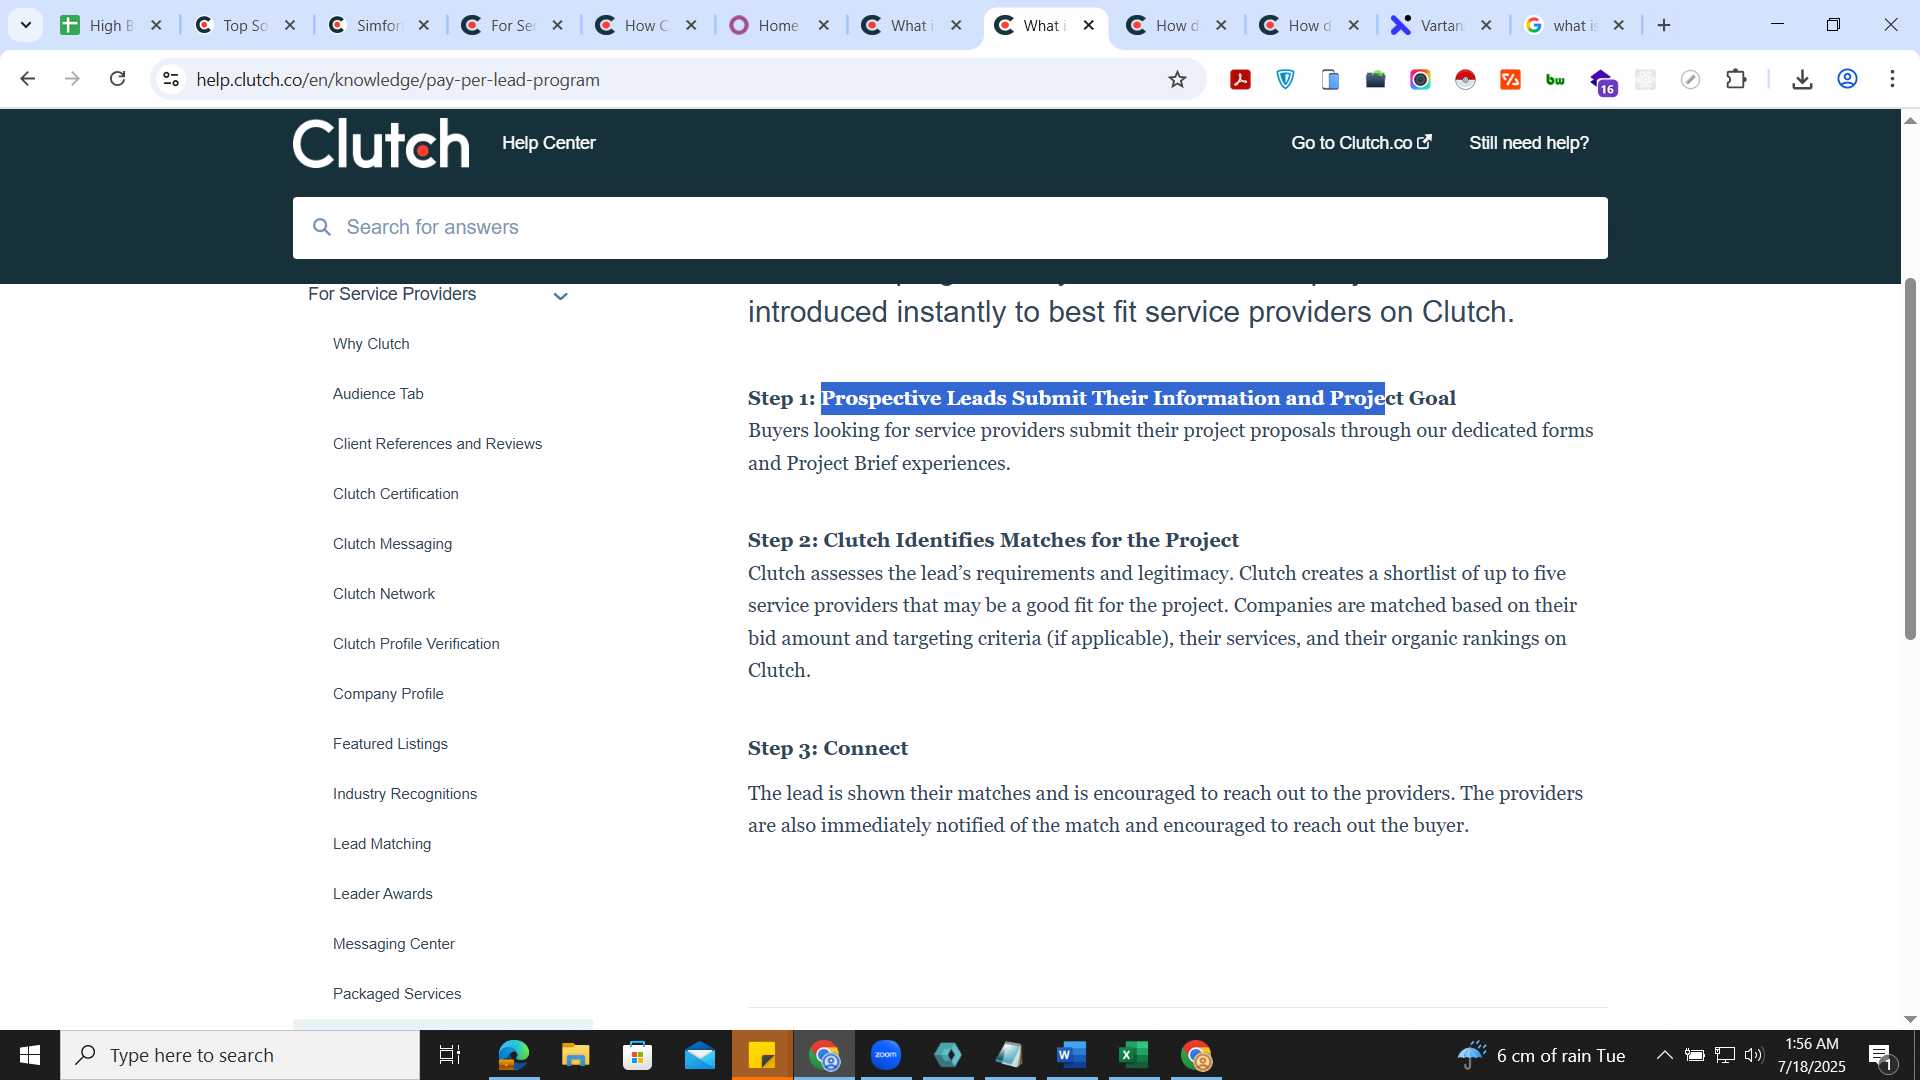The width and height of the screenshot is (1920, 1080).
Task: Go back to the previous page
Action: [27, 79]
